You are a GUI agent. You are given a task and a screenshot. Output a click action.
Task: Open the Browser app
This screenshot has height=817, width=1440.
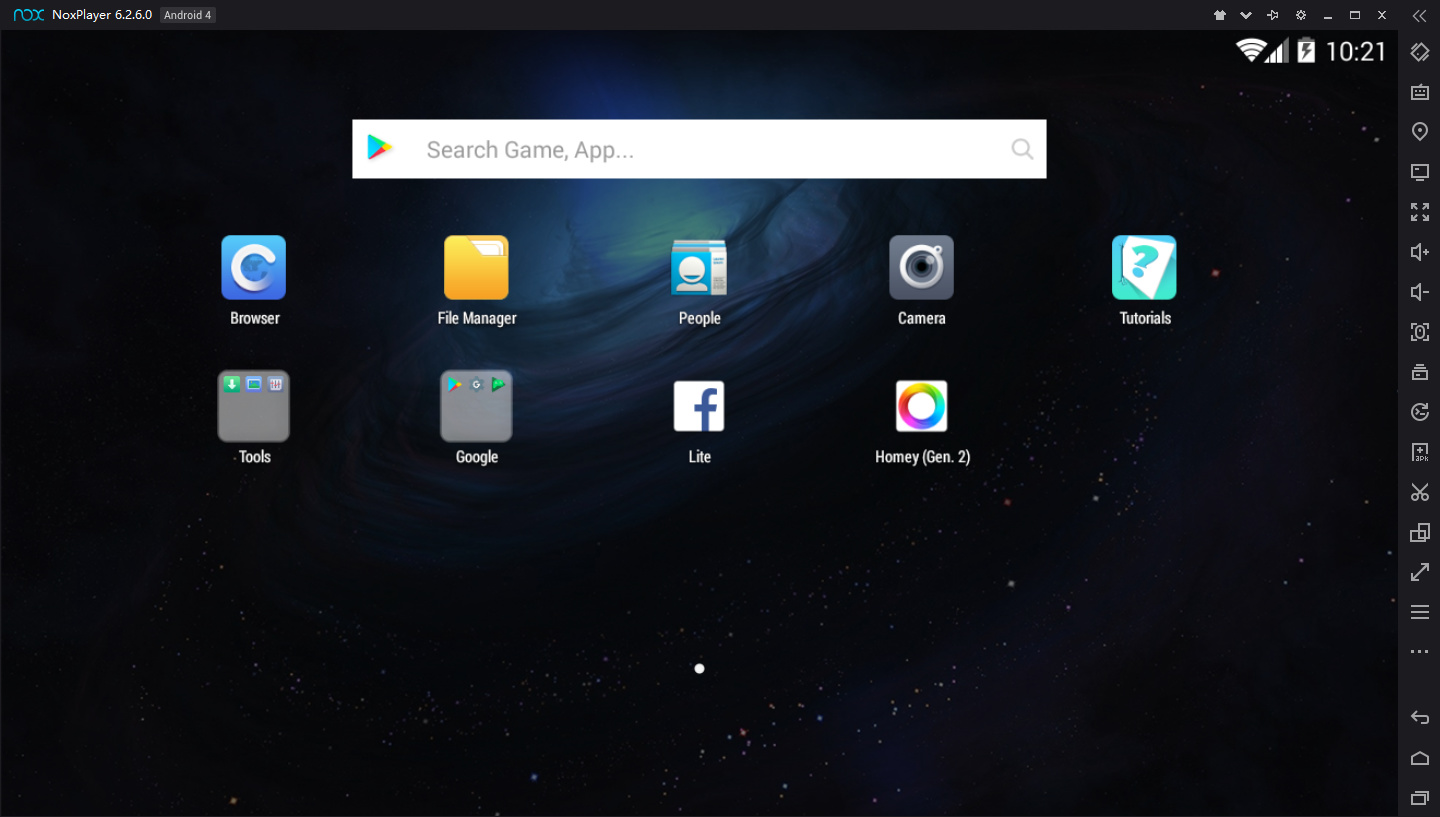pyautogui.click(x=254, y=268)
